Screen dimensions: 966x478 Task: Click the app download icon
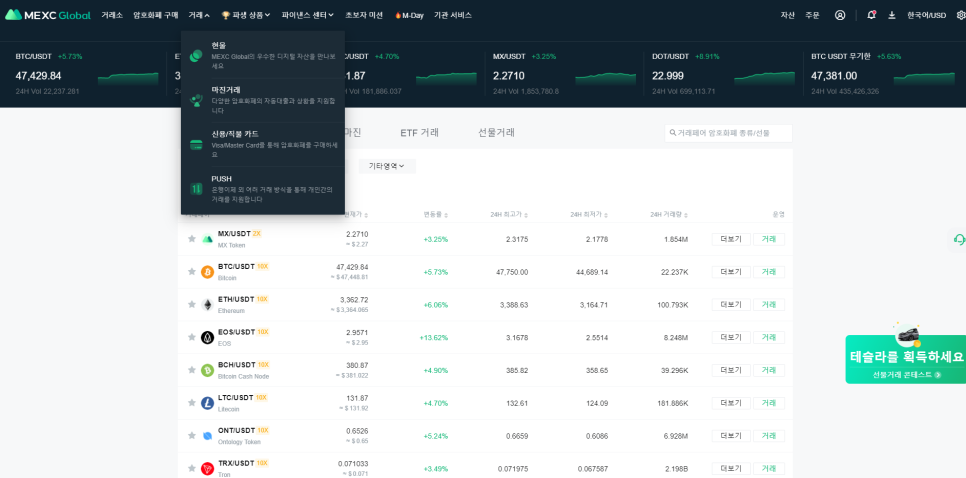[891, 15]
